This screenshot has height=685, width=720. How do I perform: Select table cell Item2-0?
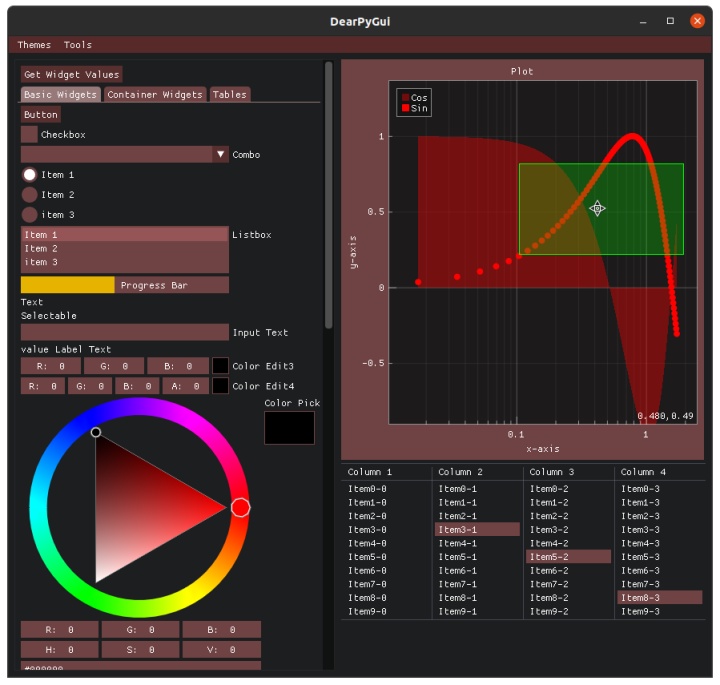point(367,516)
